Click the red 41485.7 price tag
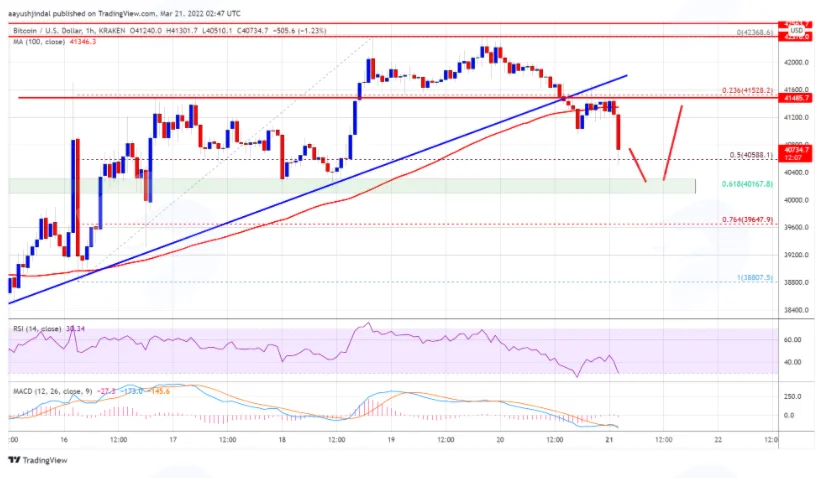 [x=796, y=98]
